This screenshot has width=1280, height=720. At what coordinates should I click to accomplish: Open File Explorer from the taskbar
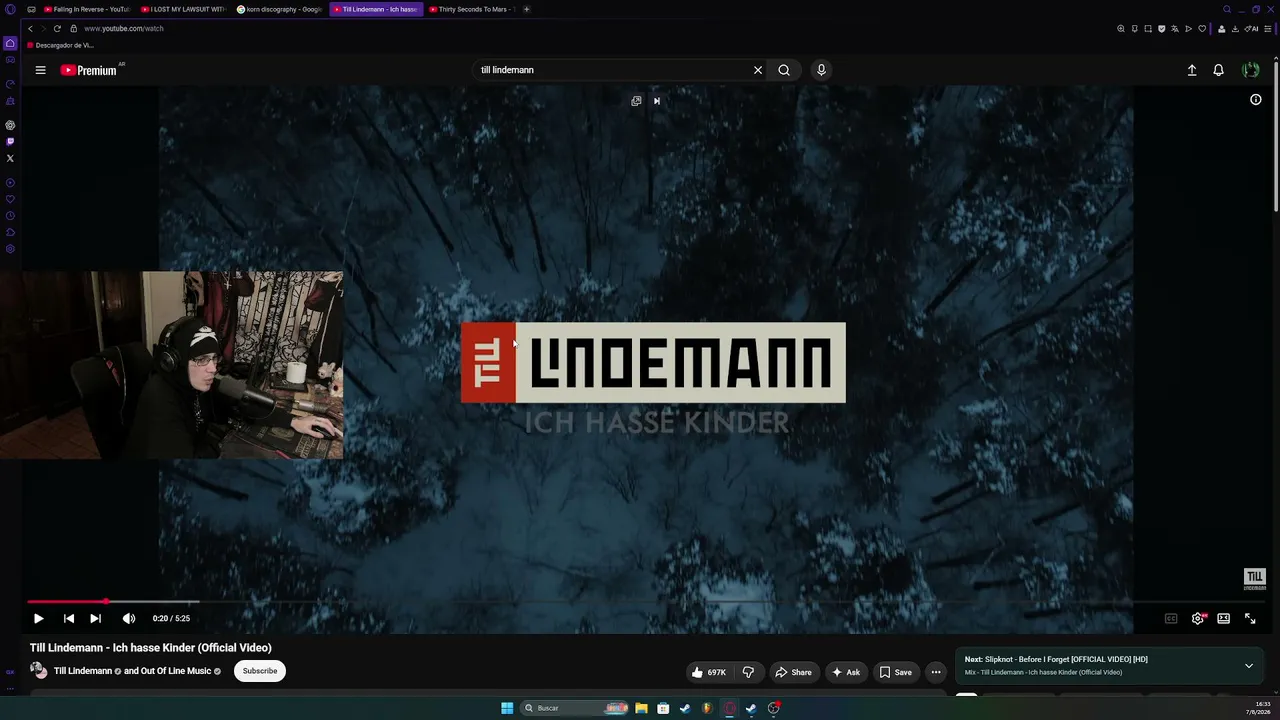pos(641,708)
